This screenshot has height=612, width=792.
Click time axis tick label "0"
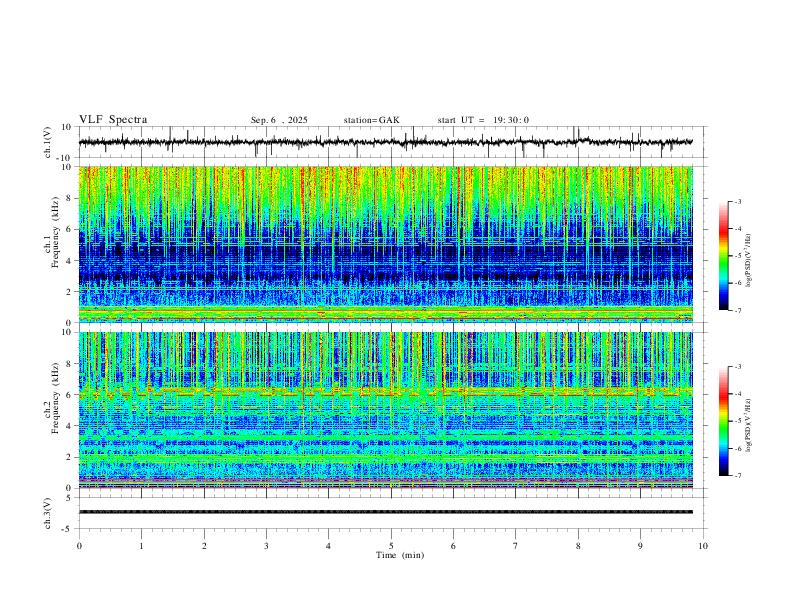click(79, 546)
